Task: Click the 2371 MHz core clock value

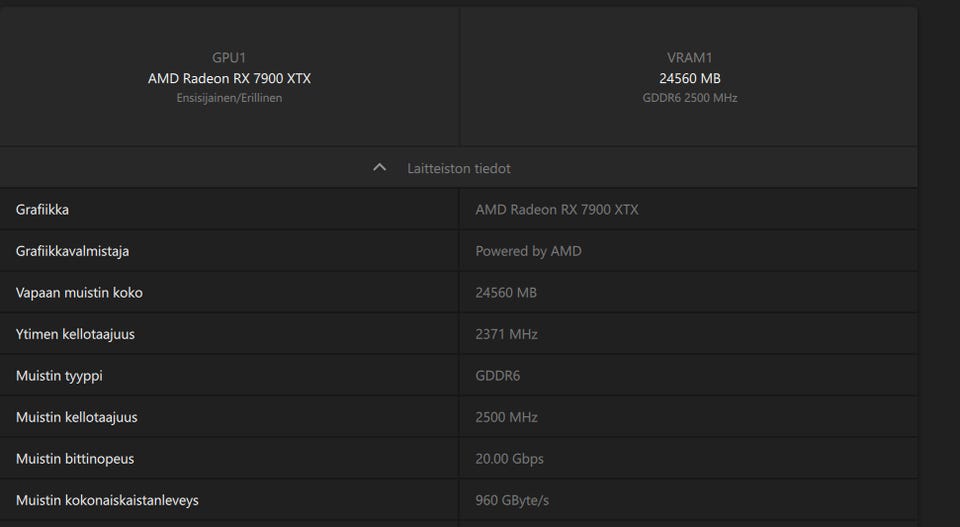Action: 506,334
